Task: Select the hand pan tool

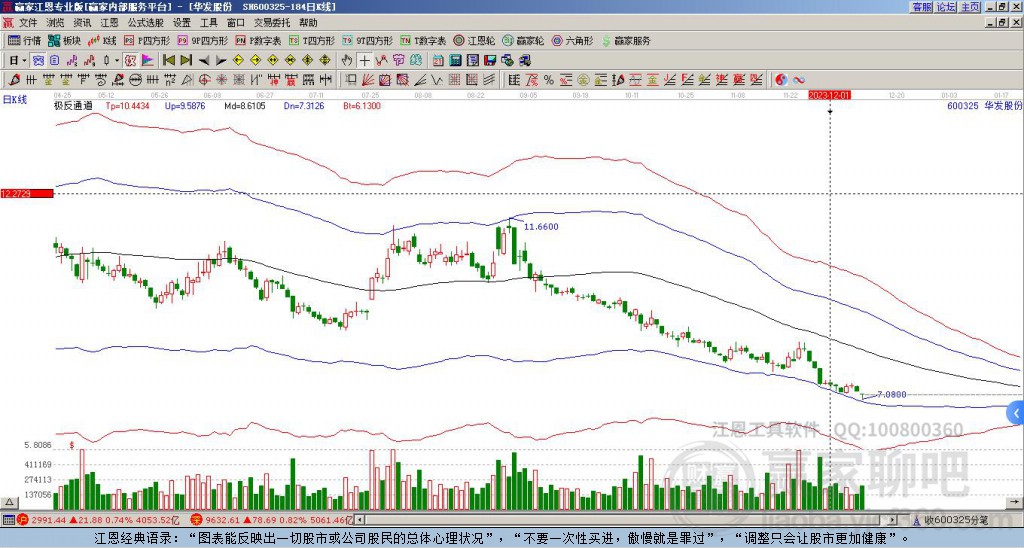Action: [347, 61]
